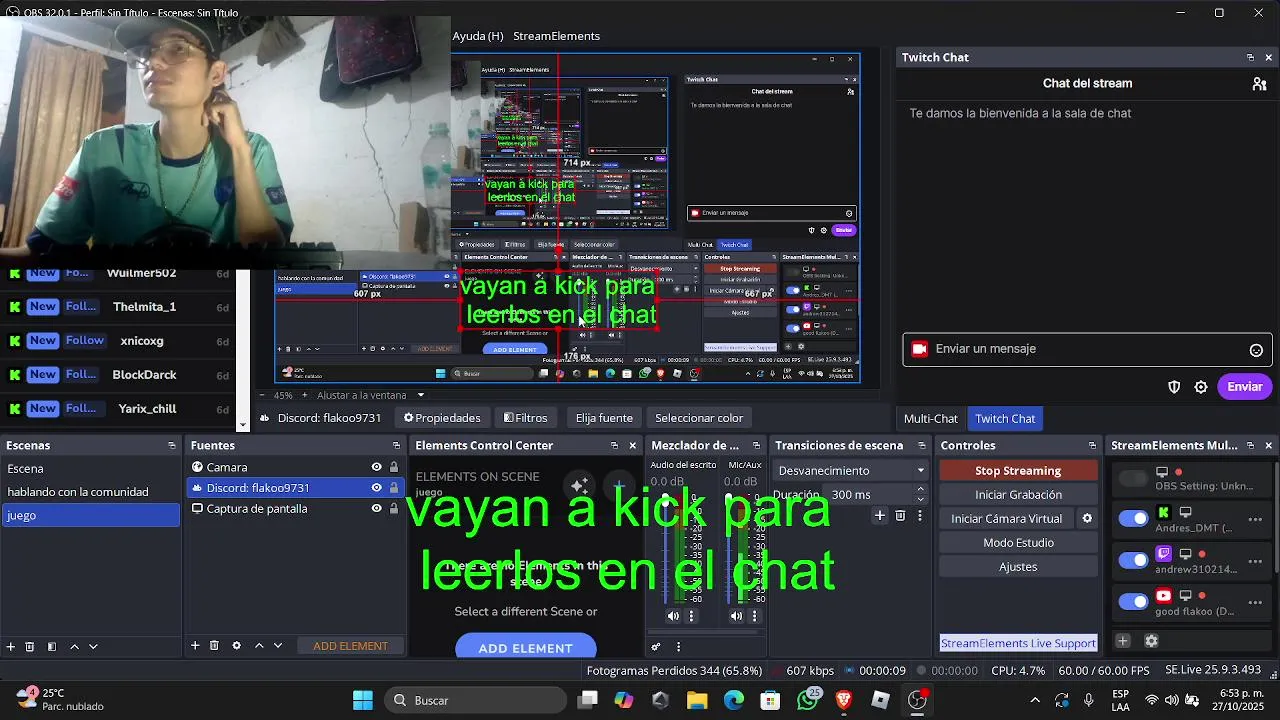Screen dimensions: 1280x720
Task: Toggle lock on Camara source
Action: [394, 467]
